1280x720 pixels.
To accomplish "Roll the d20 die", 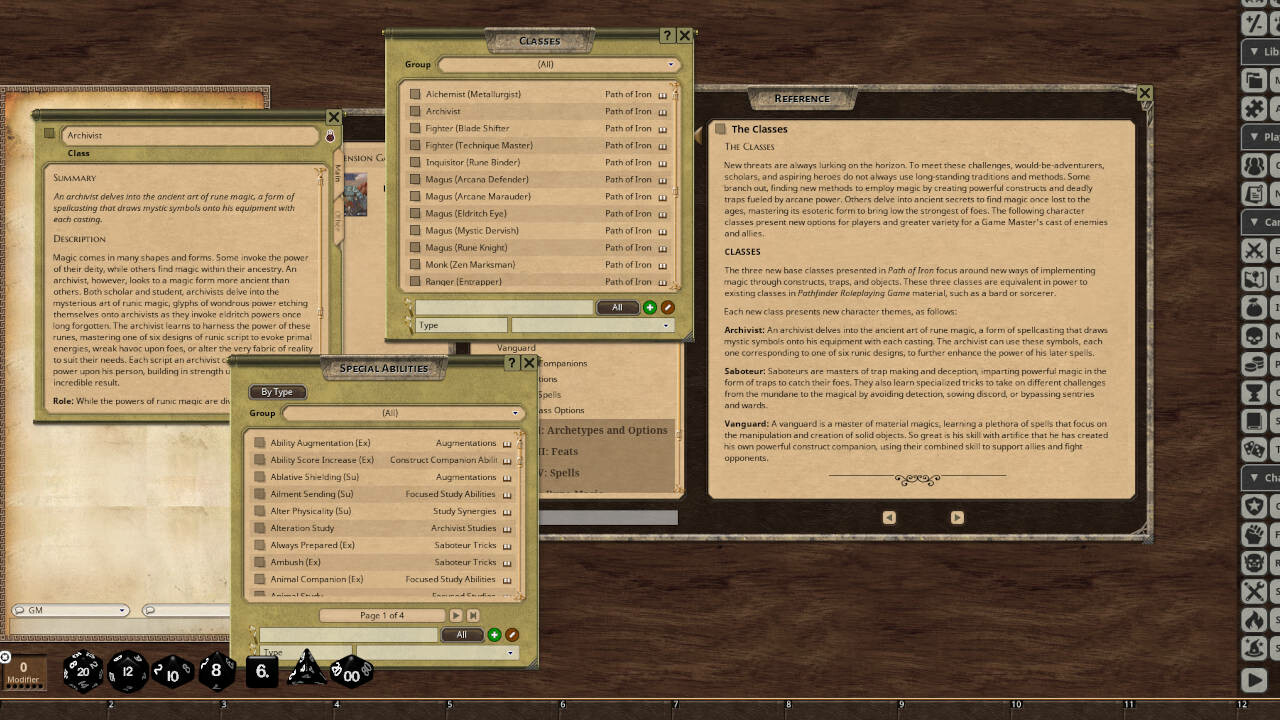I will click(x=83, y=672).
